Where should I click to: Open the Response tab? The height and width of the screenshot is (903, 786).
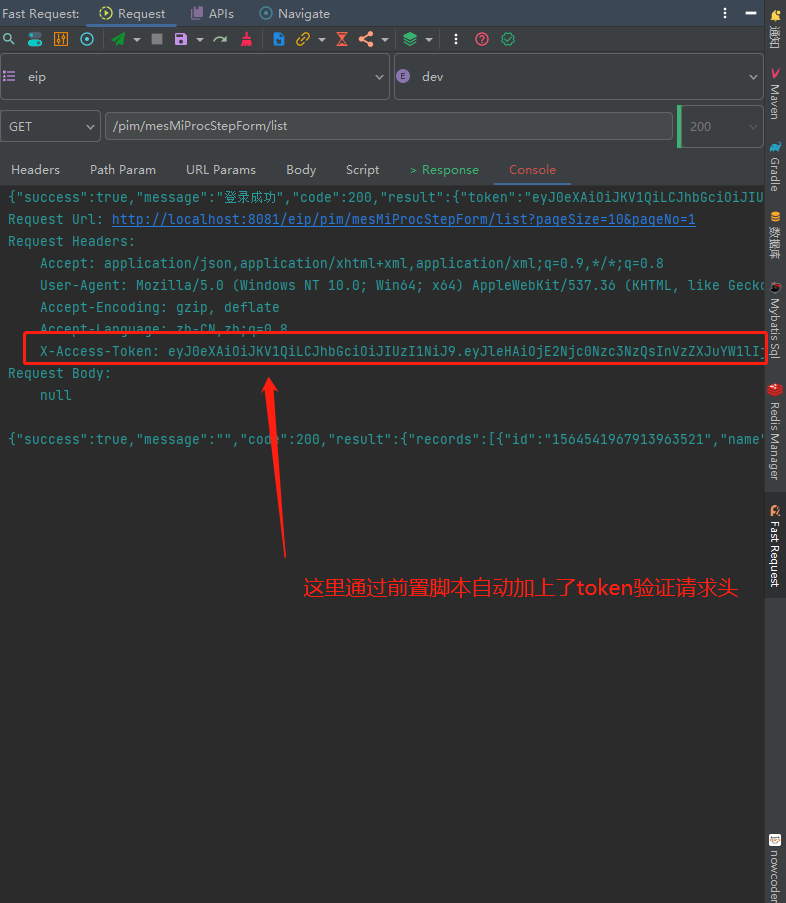point(445,170)
